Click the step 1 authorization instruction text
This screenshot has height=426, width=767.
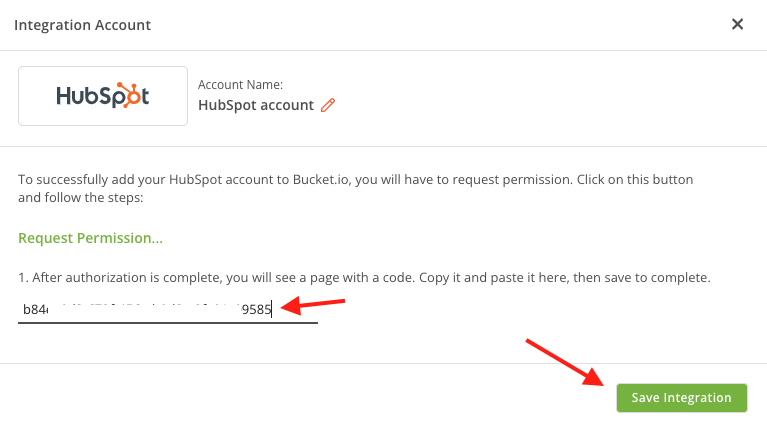tap(364, 277)
